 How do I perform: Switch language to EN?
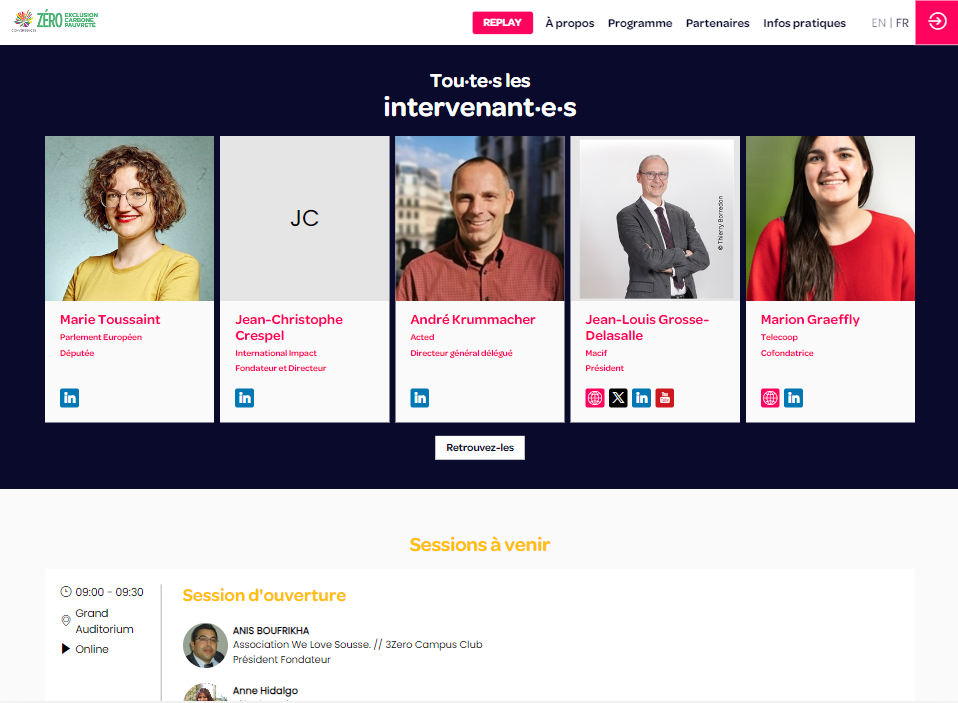point(879,23)
